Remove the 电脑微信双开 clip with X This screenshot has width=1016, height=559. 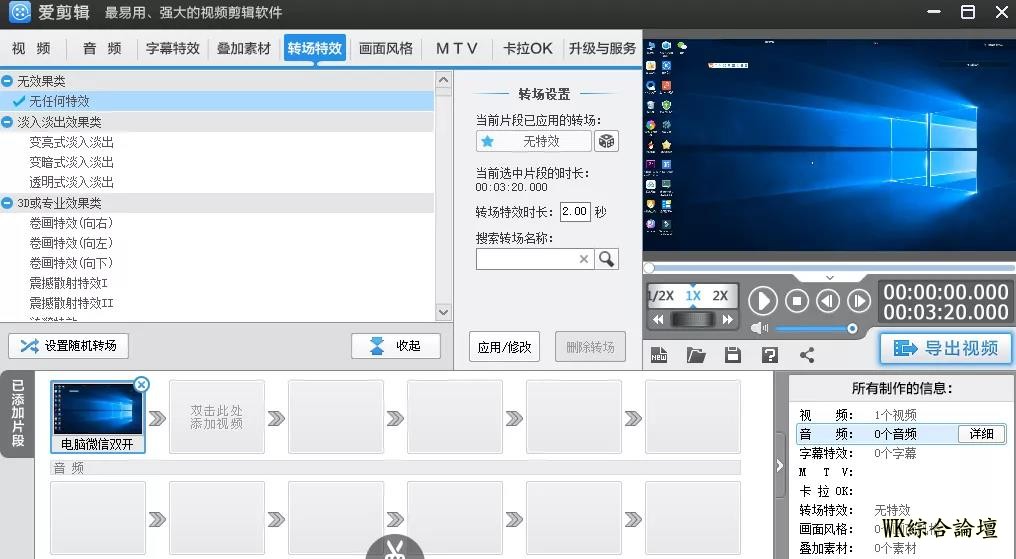(141, 385)
